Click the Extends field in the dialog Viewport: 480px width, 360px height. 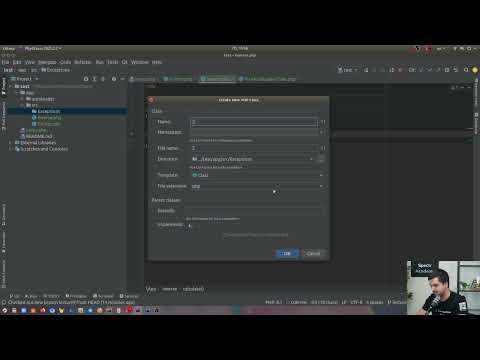(x=254, y=211)
